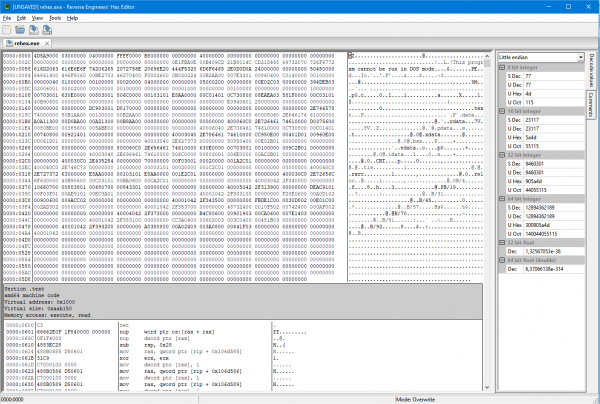Select the rehex.exe document tab
The image size is (600, 404).
26,45
